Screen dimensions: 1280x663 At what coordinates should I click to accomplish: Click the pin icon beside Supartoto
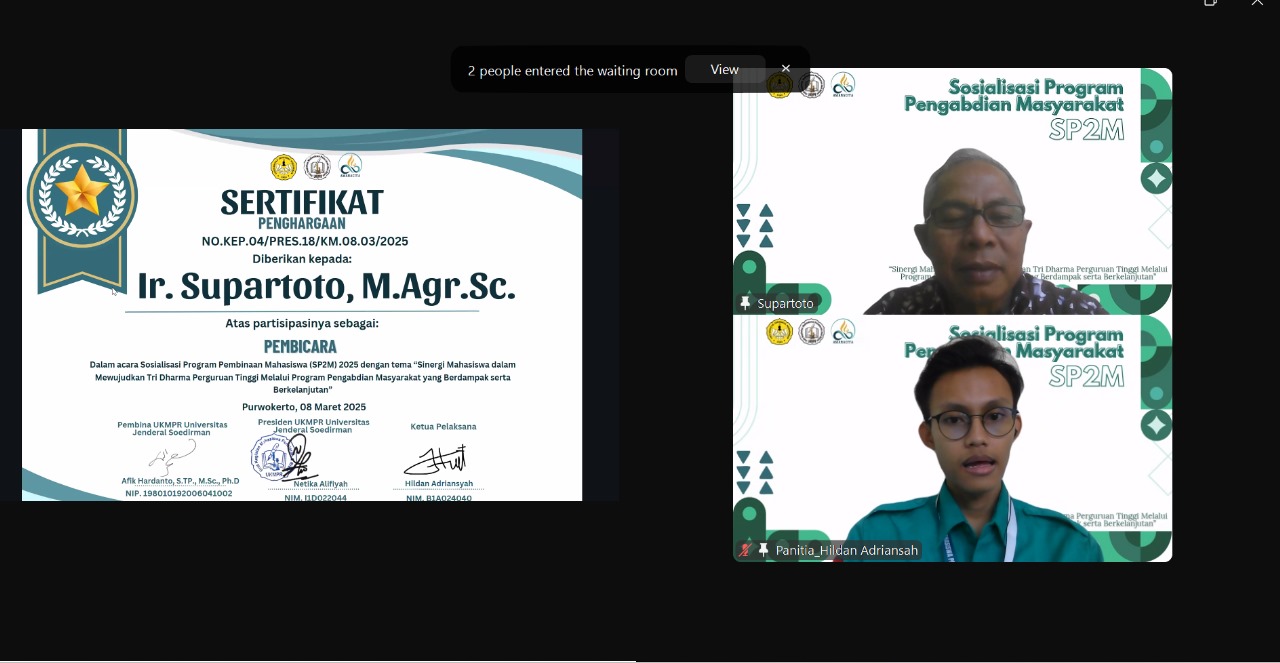pos(745,303)
